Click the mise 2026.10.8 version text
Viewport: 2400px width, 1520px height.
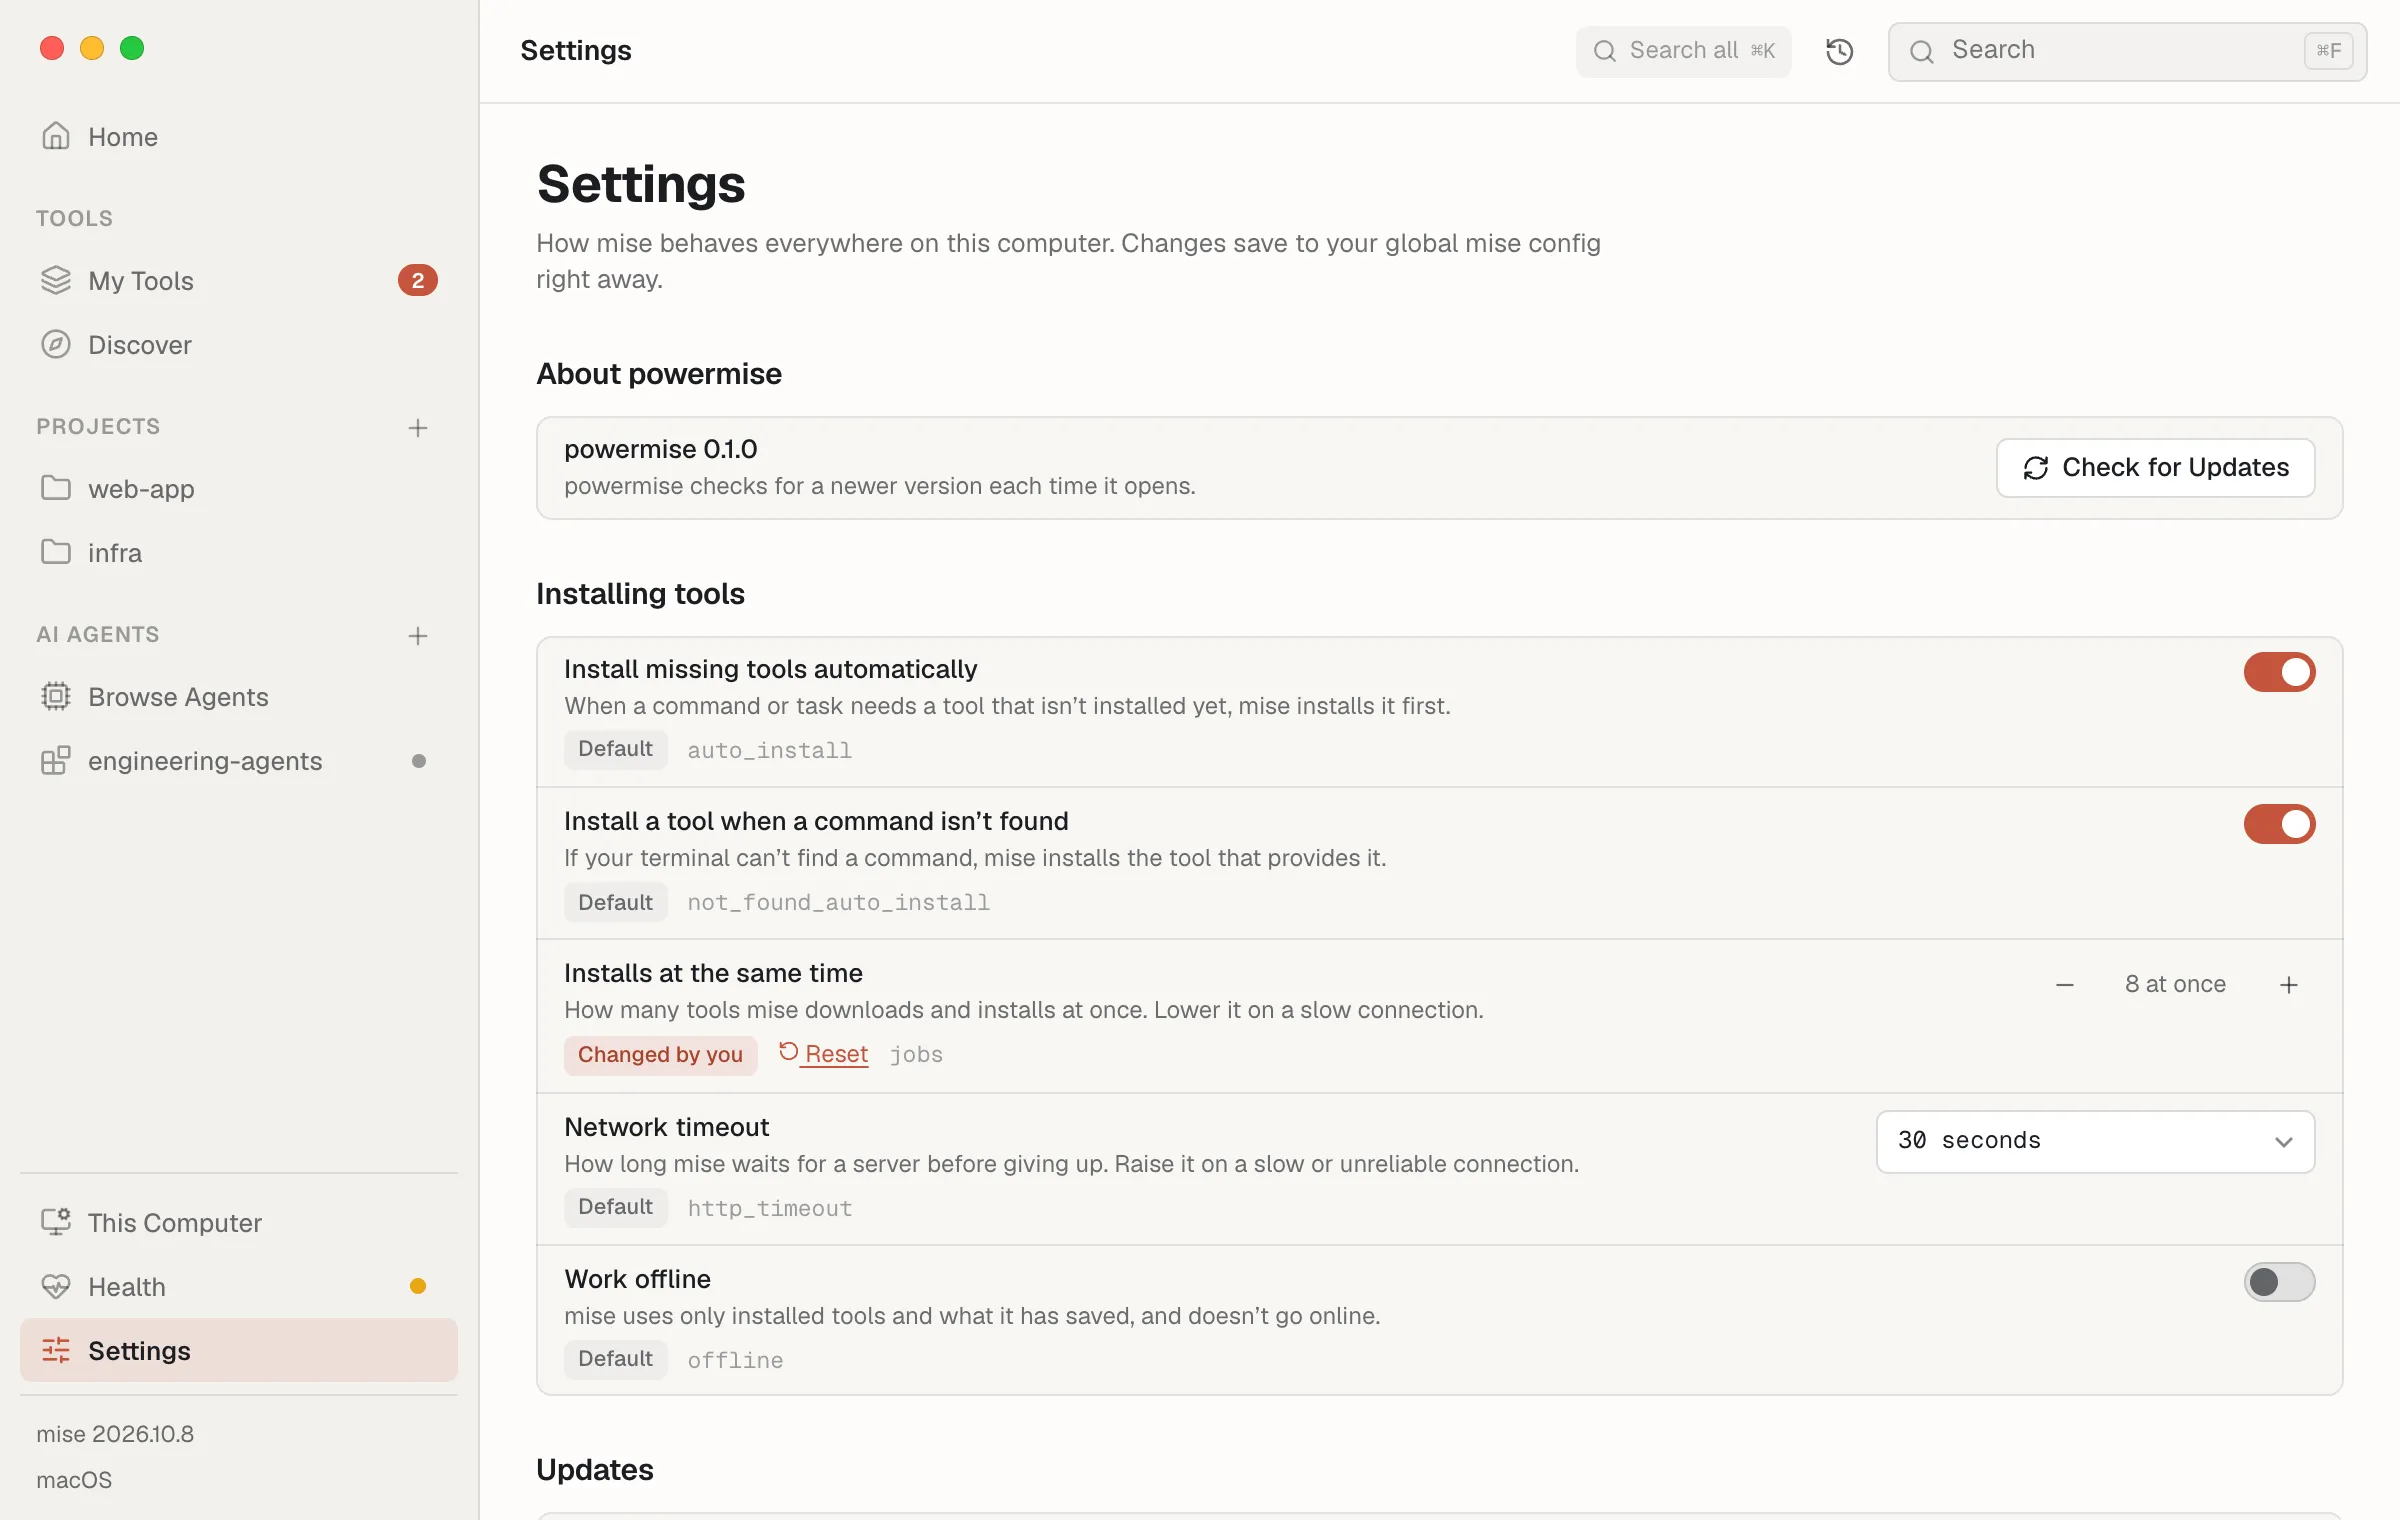(x=115, y=1434)
